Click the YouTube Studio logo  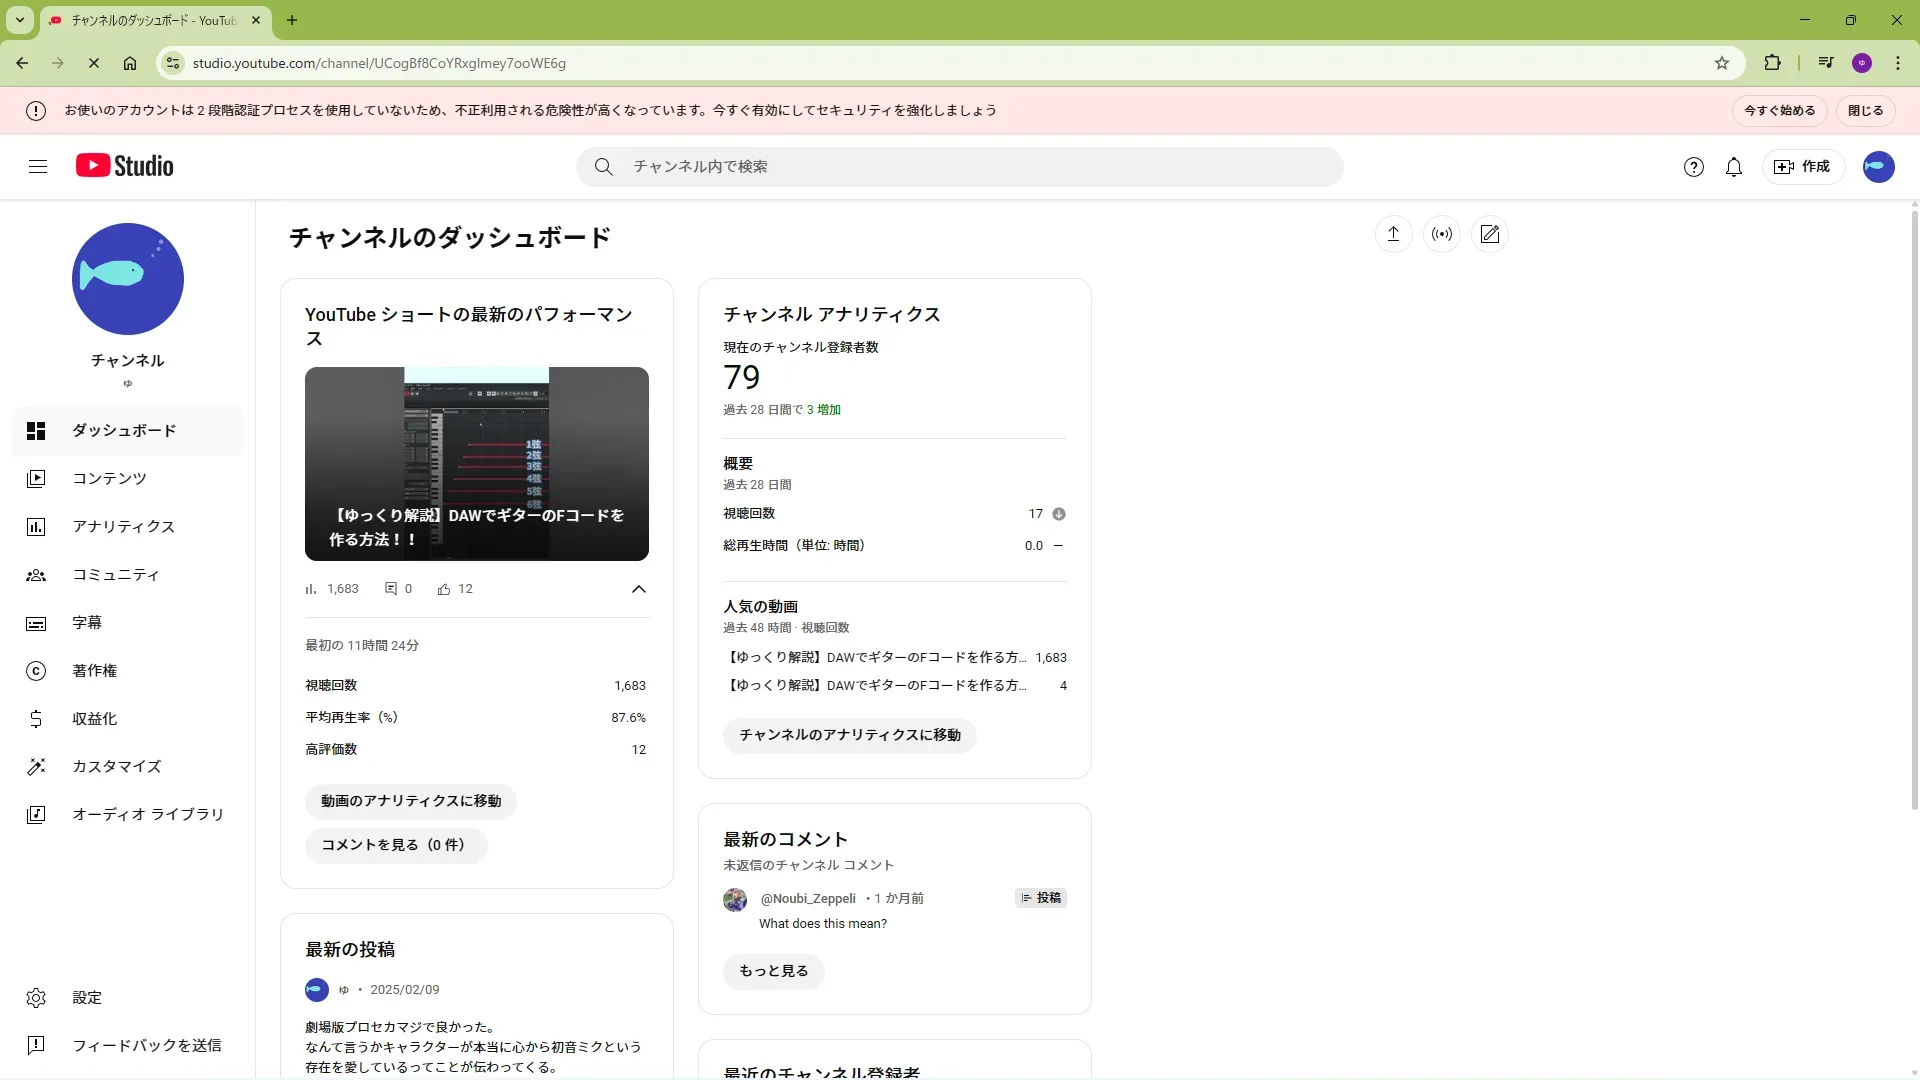(125, 166)
